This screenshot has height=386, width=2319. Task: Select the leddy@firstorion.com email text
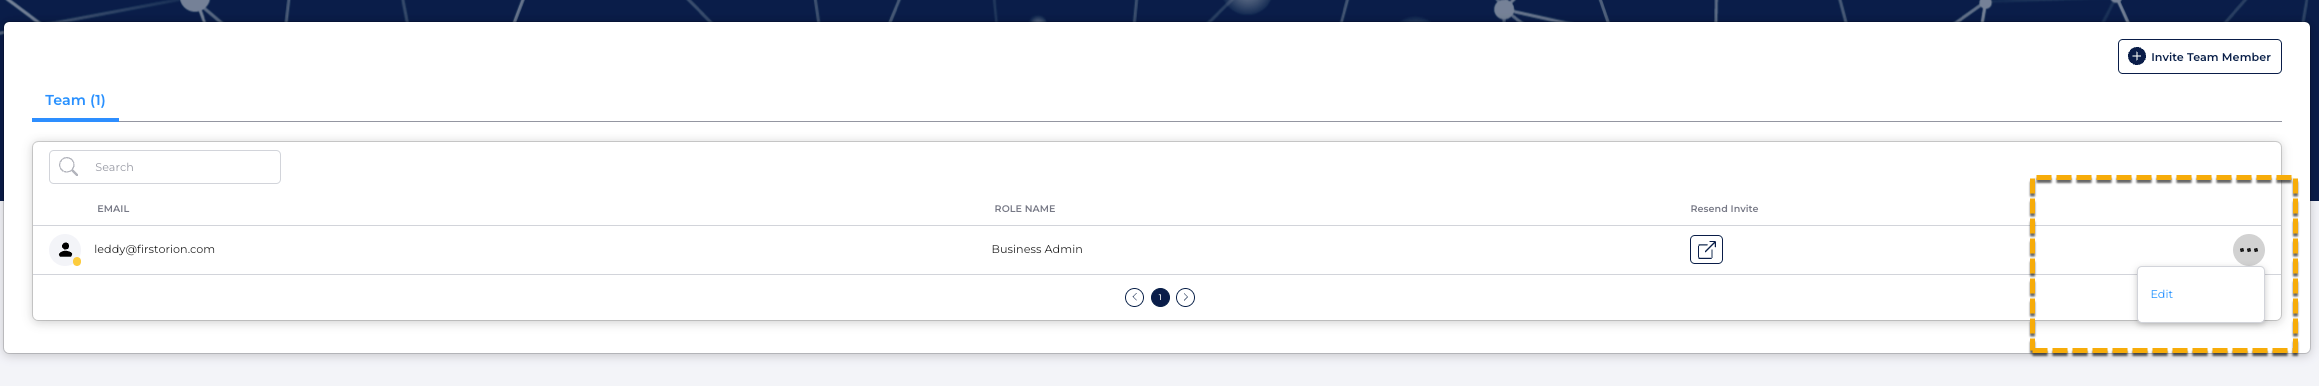(x=154, y=249)
